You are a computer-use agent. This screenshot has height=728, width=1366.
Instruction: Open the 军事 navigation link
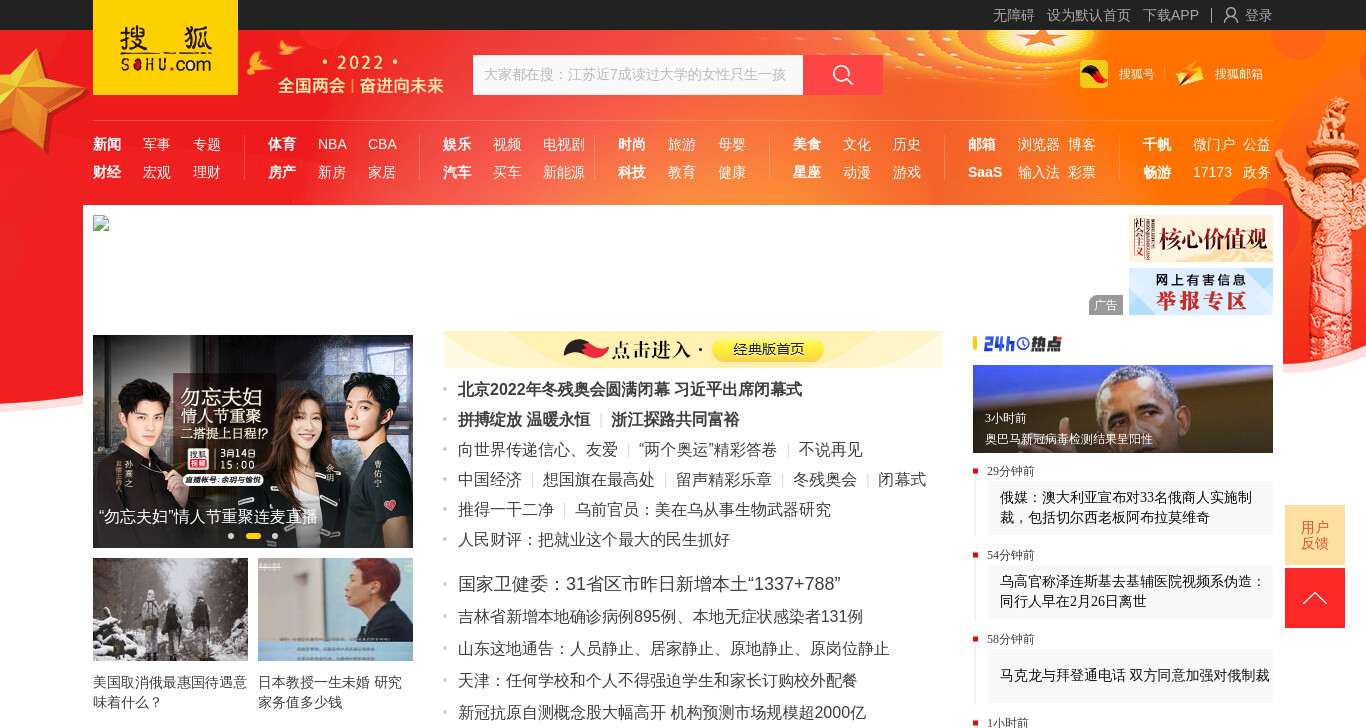157,144
